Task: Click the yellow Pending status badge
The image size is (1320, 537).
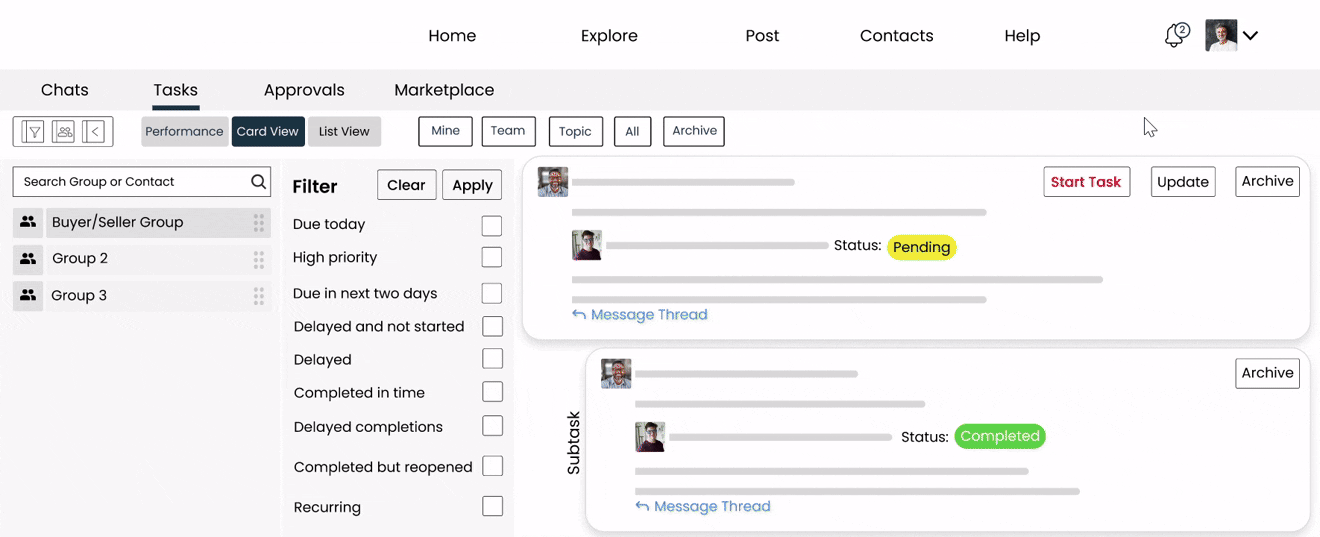Action: [921, 247]
